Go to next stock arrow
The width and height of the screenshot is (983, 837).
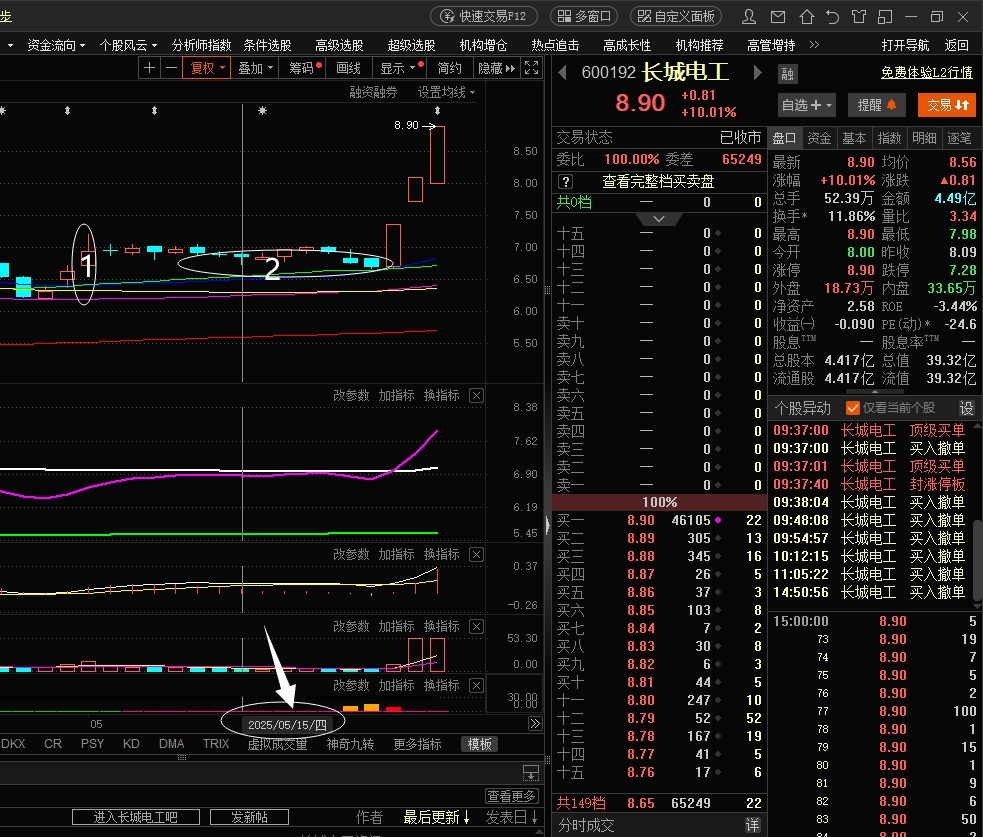(757, 73)
